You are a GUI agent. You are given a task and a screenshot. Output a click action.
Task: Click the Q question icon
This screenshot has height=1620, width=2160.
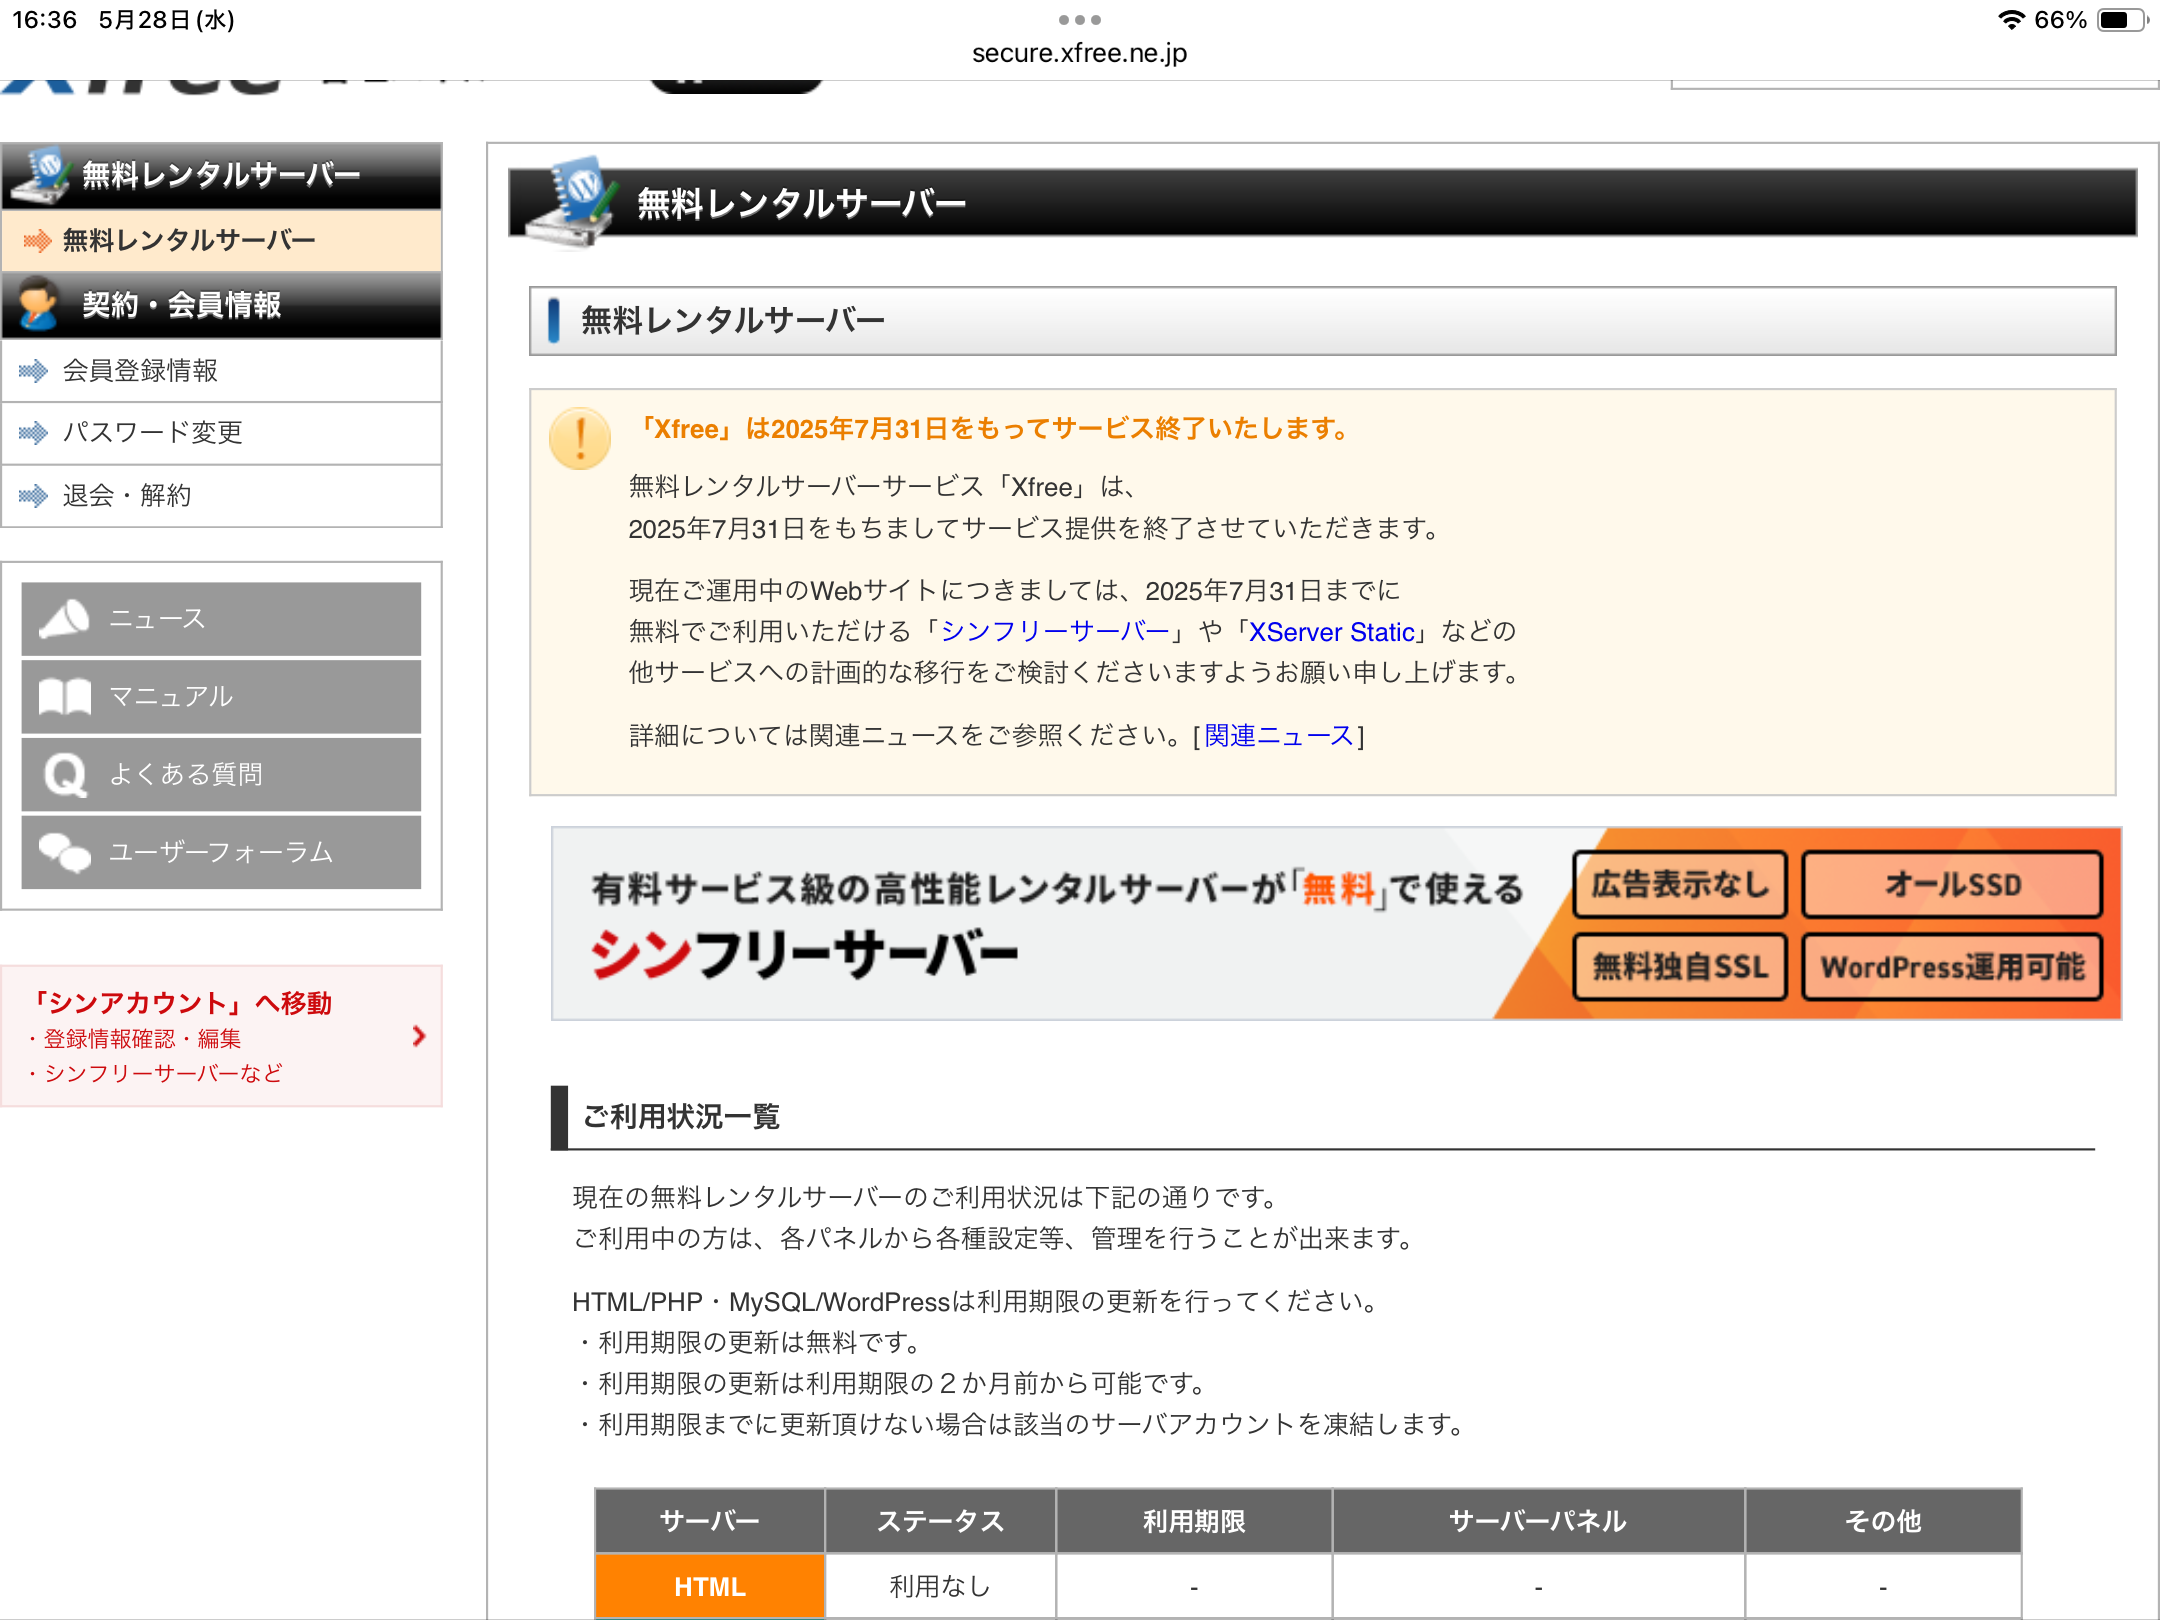tap(65, 775)
